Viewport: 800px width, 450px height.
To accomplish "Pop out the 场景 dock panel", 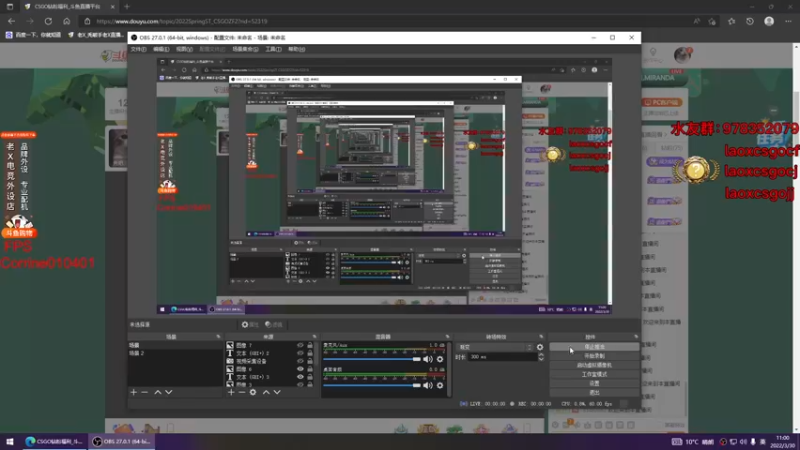I will [218, 337].
